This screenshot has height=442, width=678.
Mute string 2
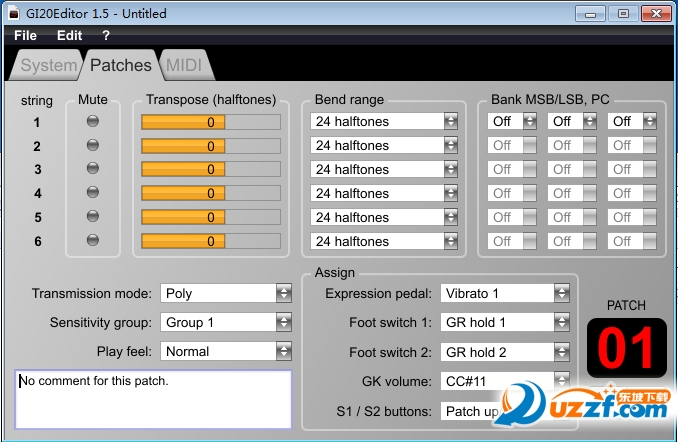[93, 145]
